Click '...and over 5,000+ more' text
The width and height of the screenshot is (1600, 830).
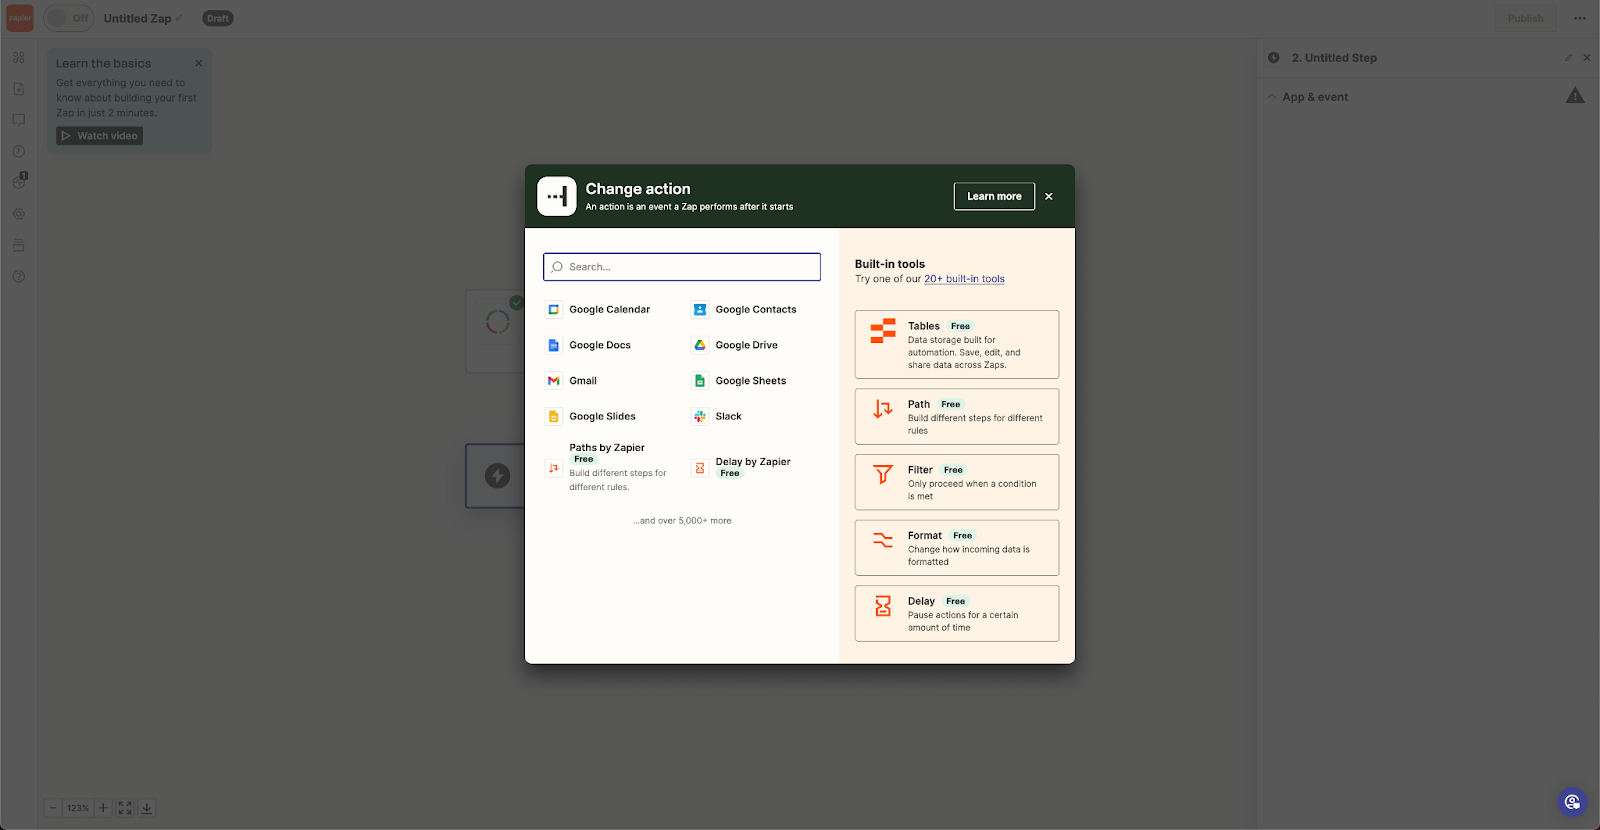[x=682, y=521]
